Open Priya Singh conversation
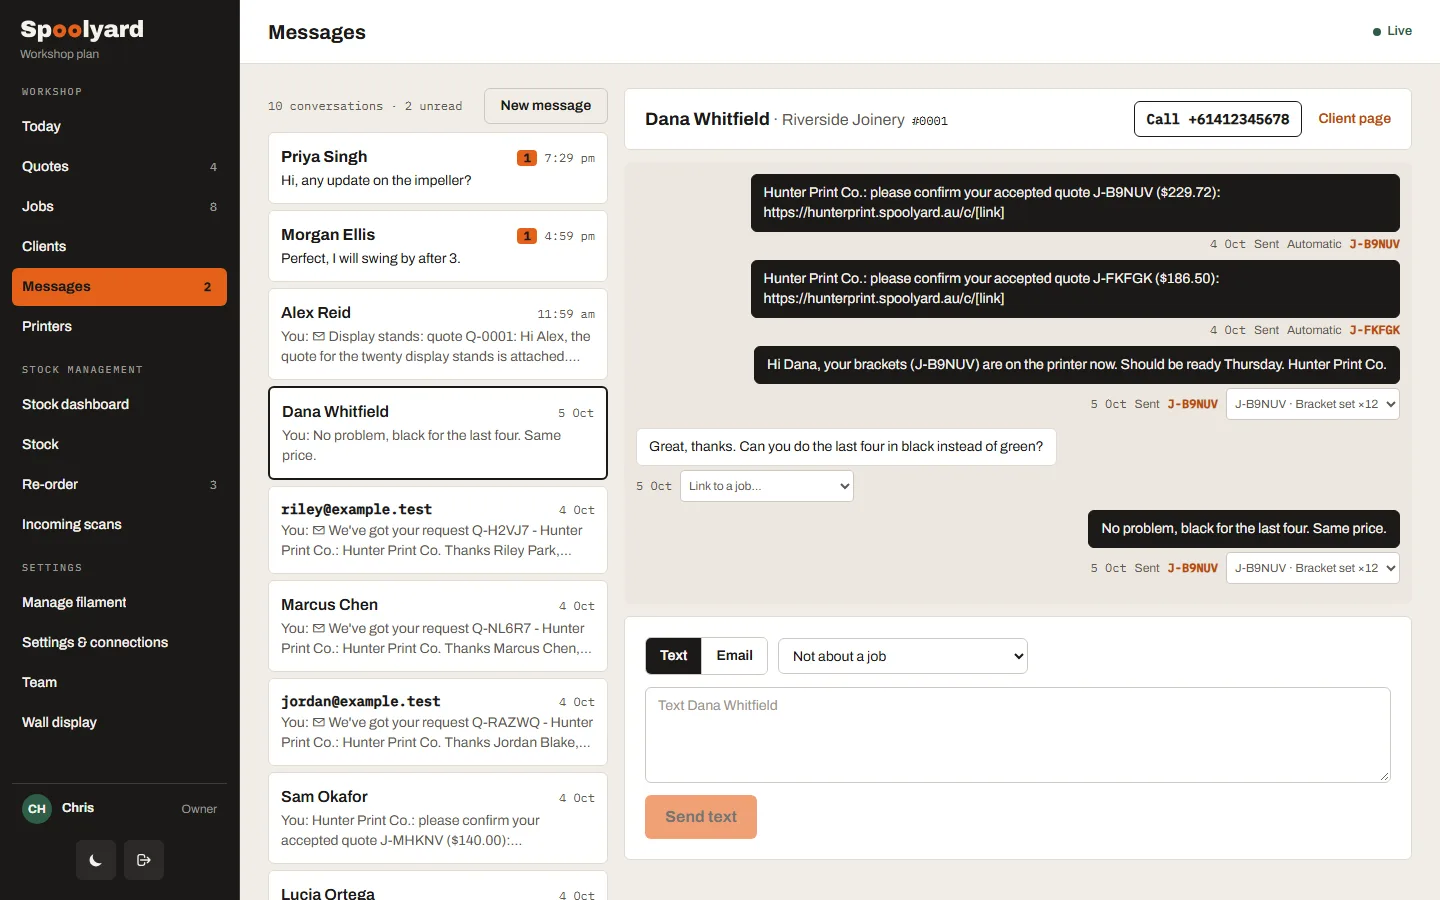This screenshot has height=900, width=1440. click(438, 168)
